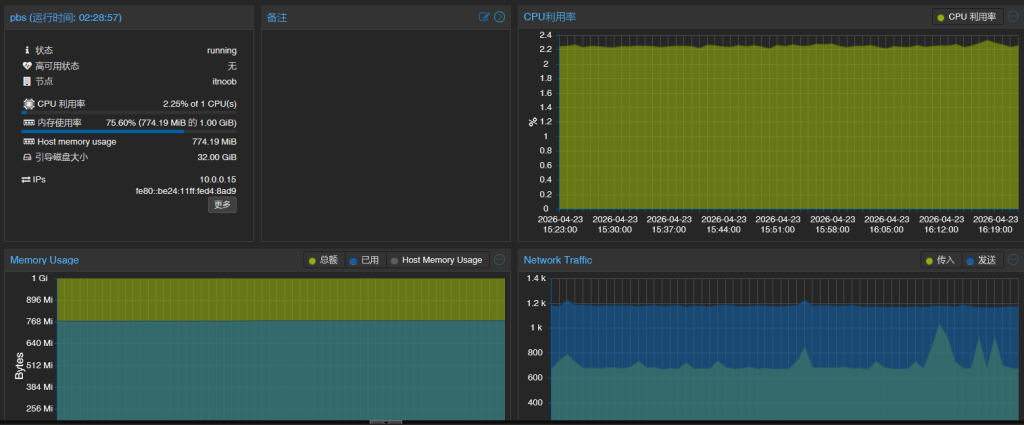Click the edit icon in 备注 panel
The image size is (1024, 425).
pos(485,17)
